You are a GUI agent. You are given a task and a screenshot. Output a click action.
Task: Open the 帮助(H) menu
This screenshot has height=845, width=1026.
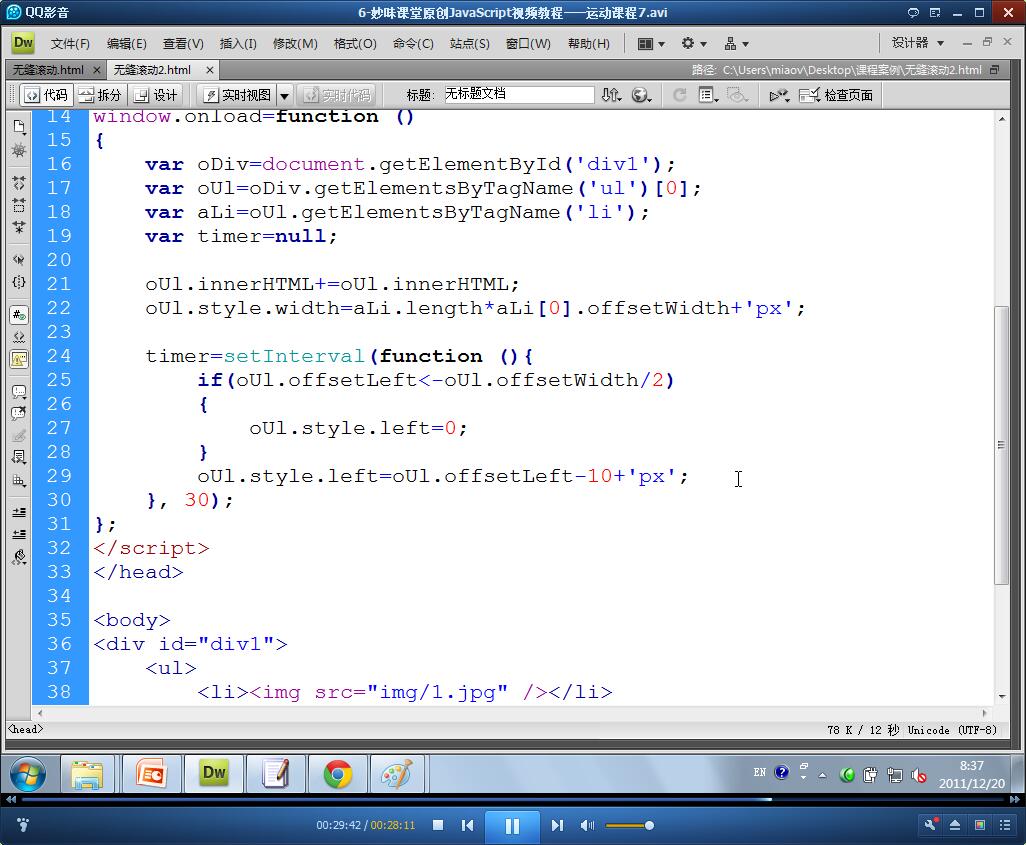click(588, 44)
